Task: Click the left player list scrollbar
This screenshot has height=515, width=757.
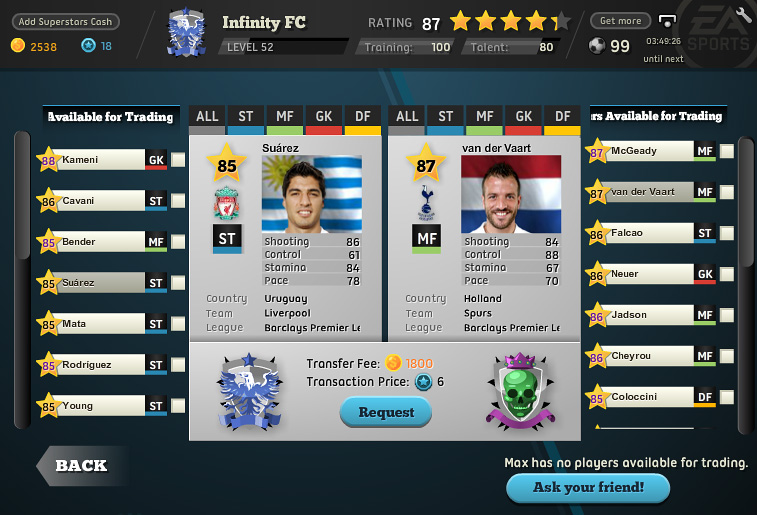Action: tap(22, 280)
